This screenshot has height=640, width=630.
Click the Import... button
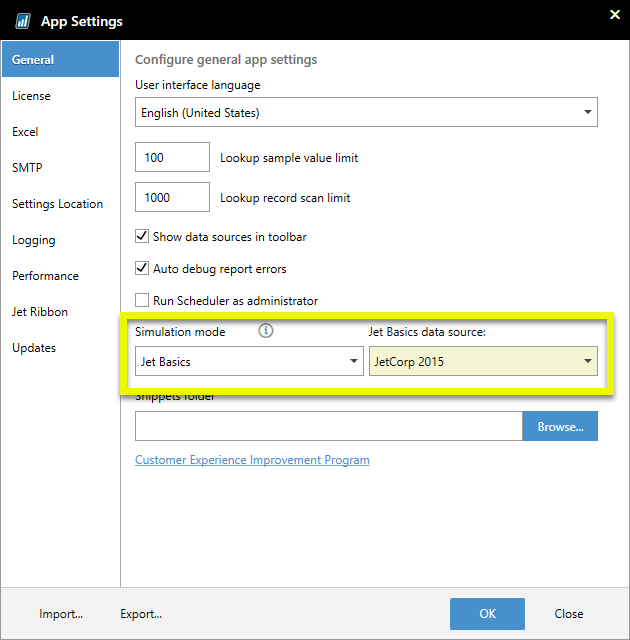click(x=61, y=614)
